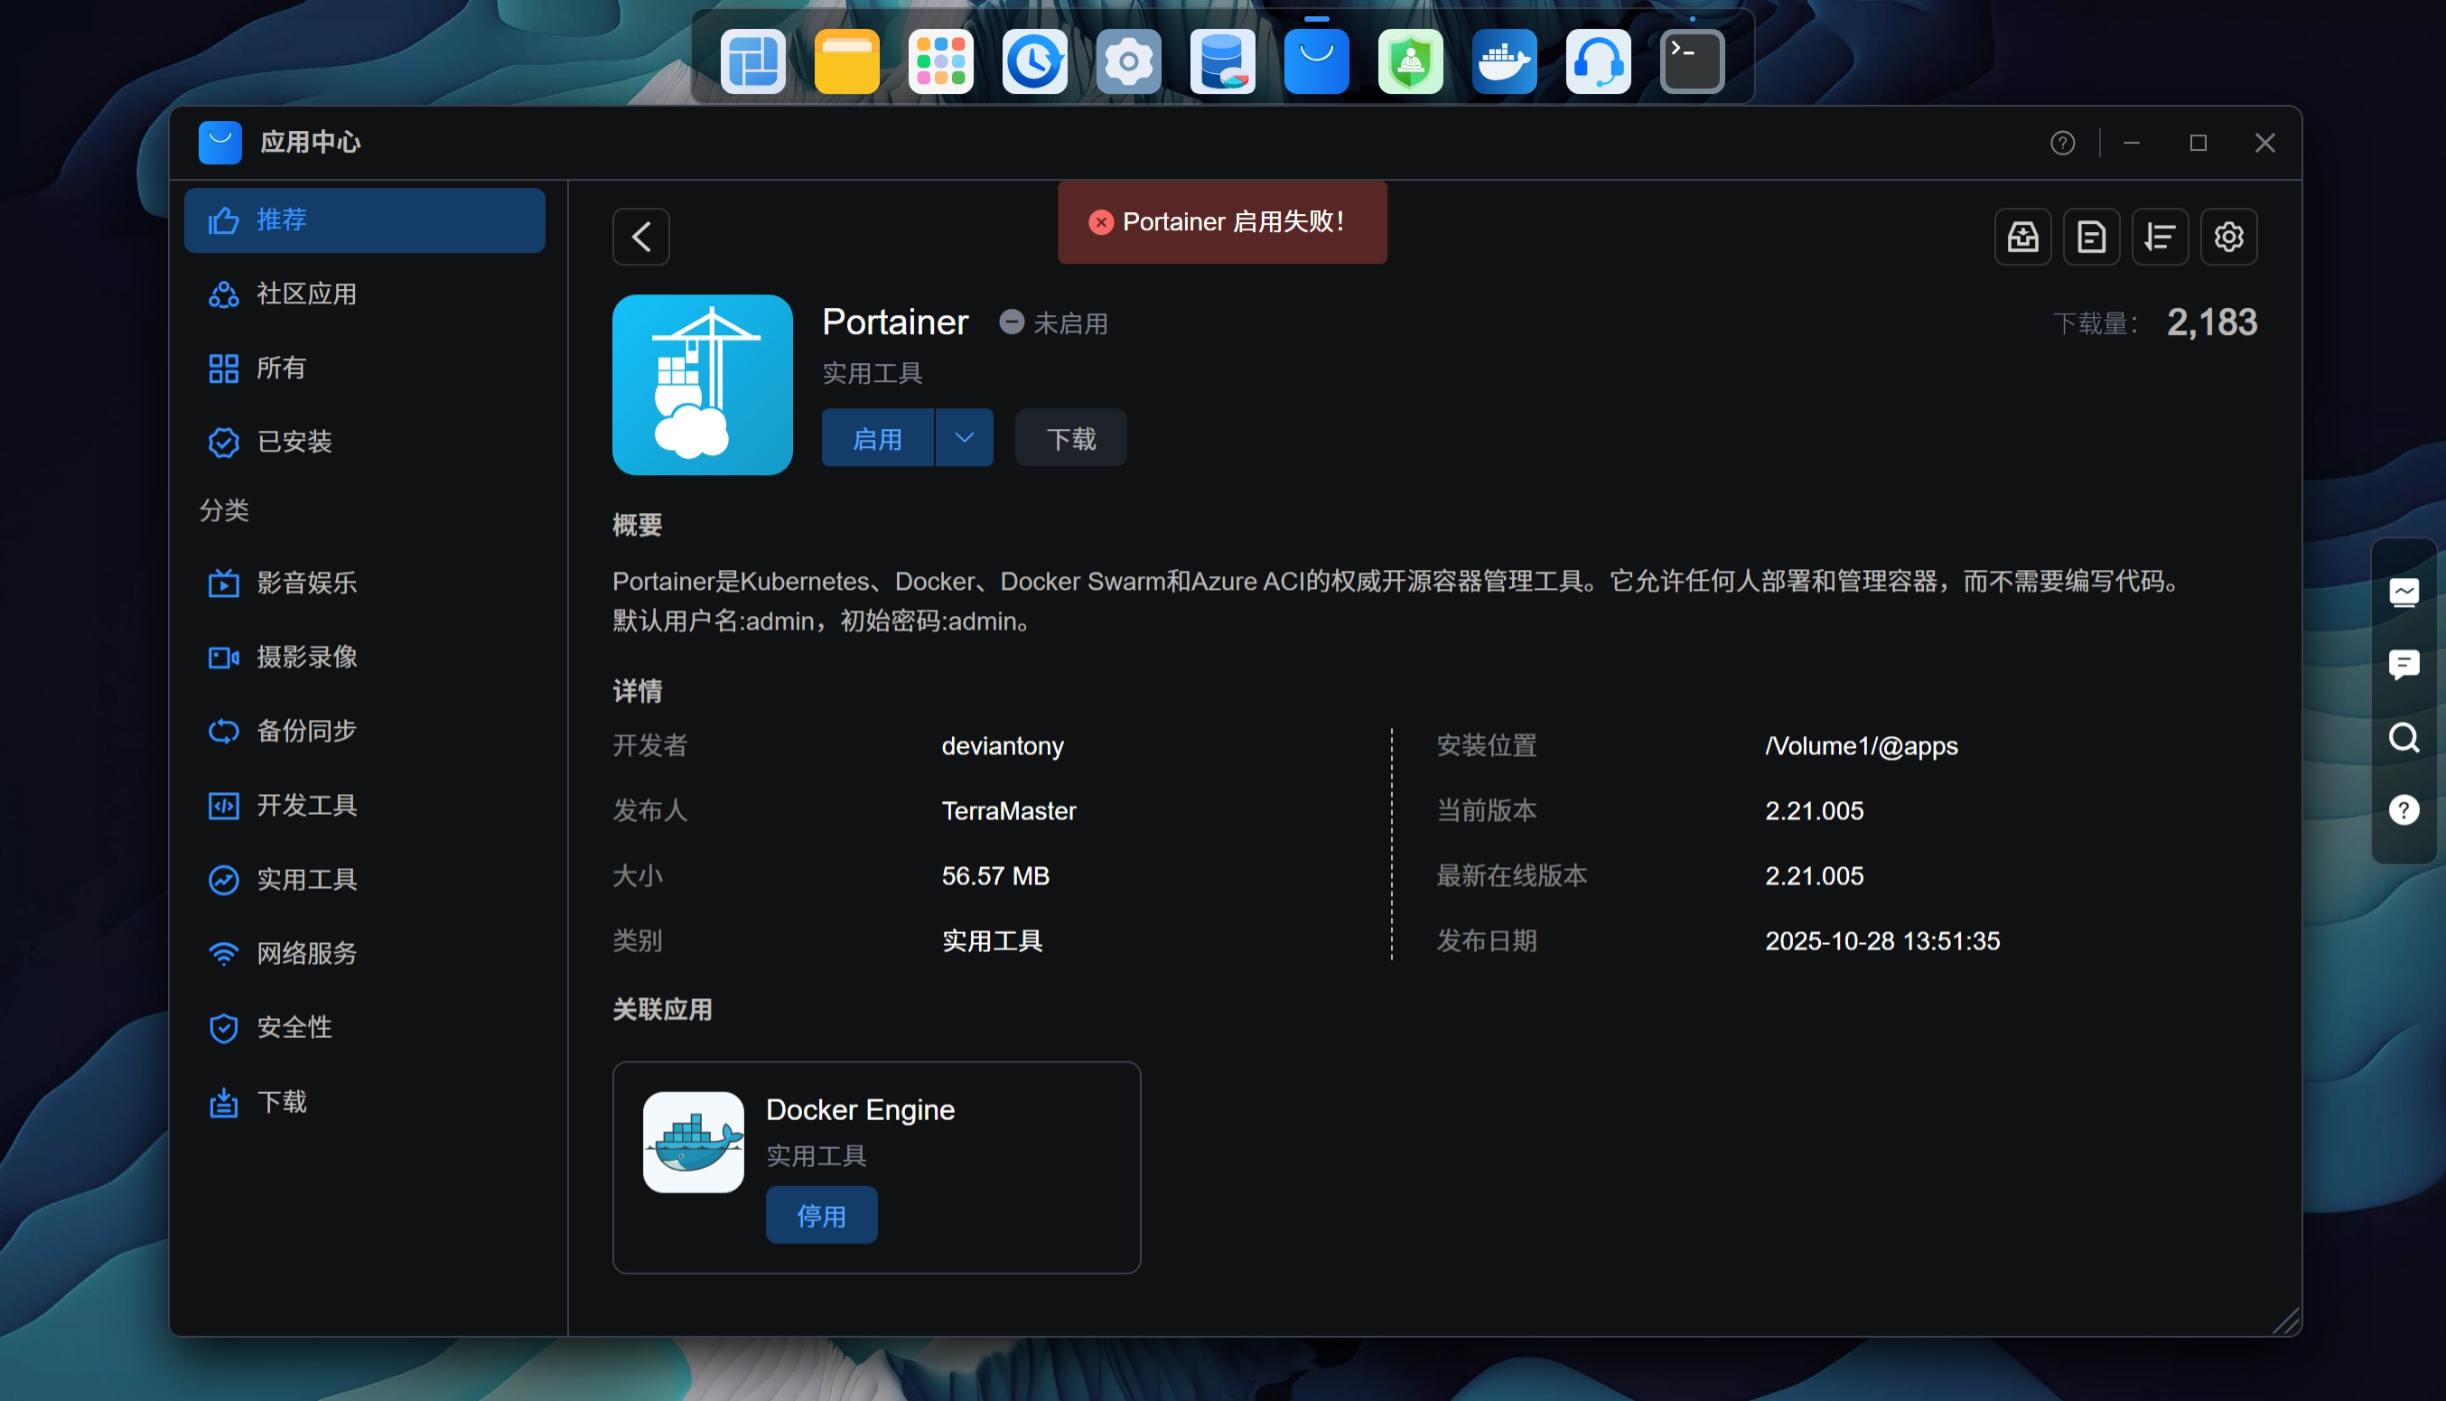Expand the dropdown arrow beside 启用
Image resolution: width=2446 pixels, height=1401 pixels.
964,438
